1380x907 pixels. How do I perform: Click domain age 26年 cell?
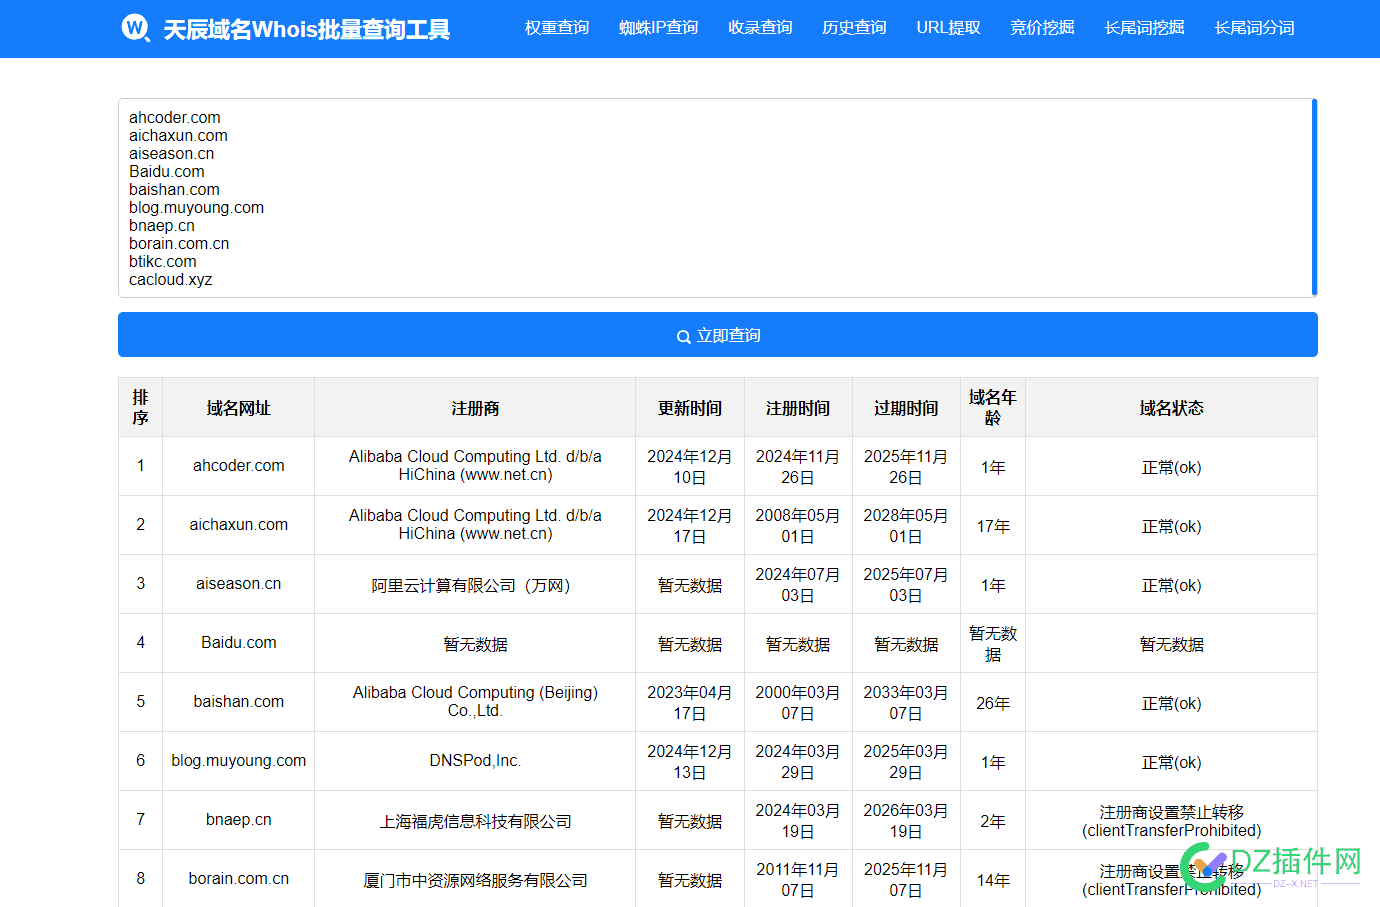pyautogui.click(x=993, y=703)
